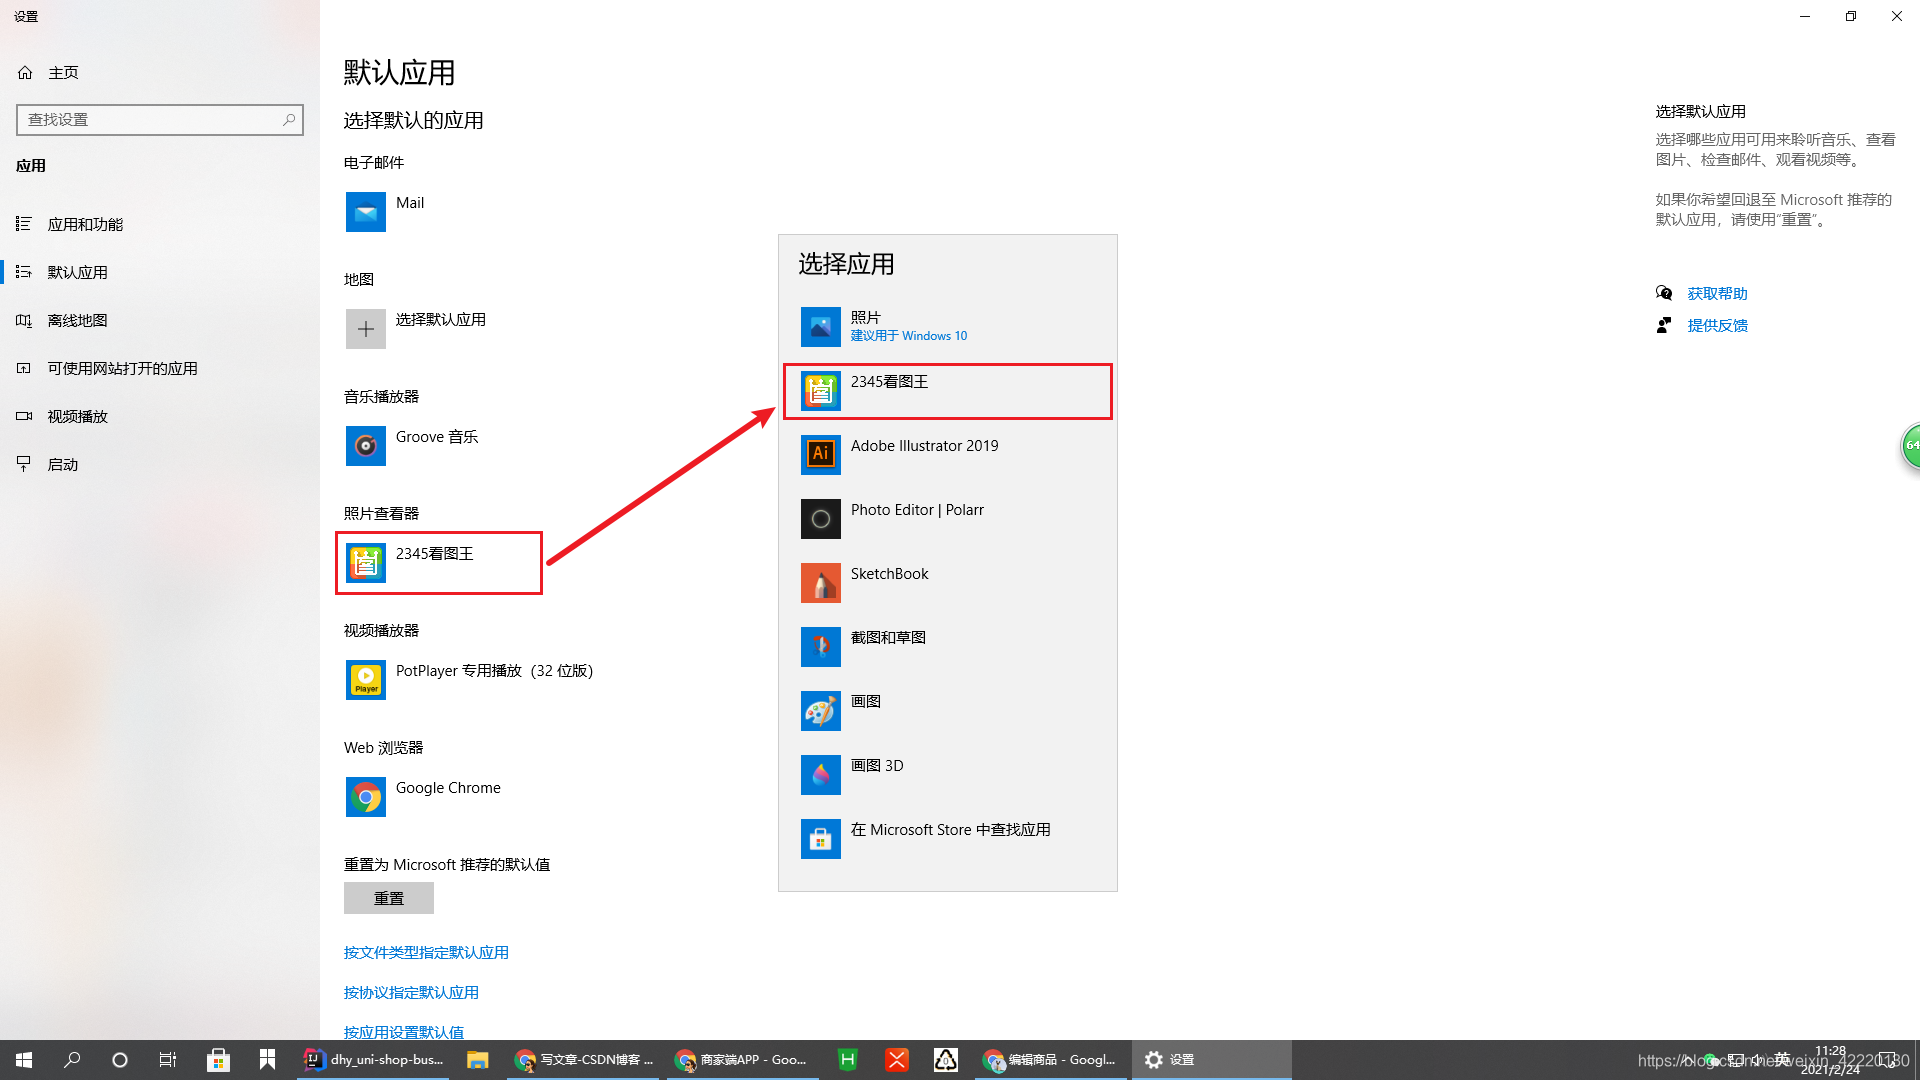Click the PotPlayer 专用播放 (32 位版) text

(x=494, y=670)
